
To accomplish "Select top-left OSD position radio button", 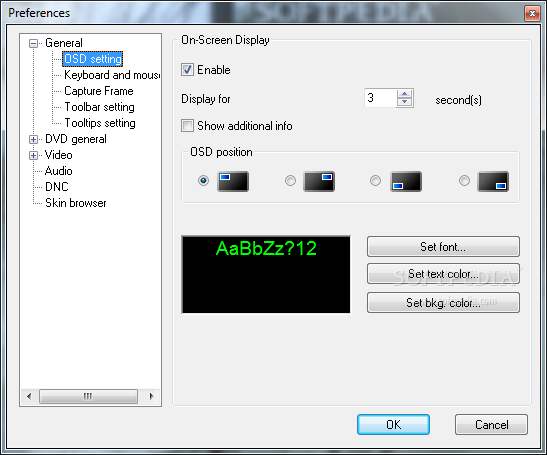I will coord(203,180).
